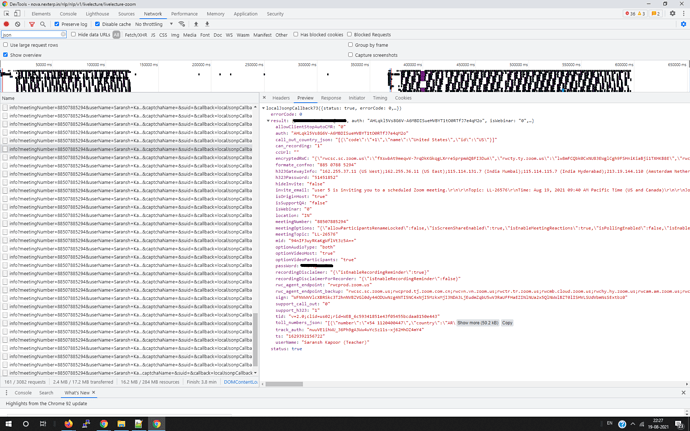Open the Performance panel
This screenshot has width=690, height=431.
[x=184, y=14]
